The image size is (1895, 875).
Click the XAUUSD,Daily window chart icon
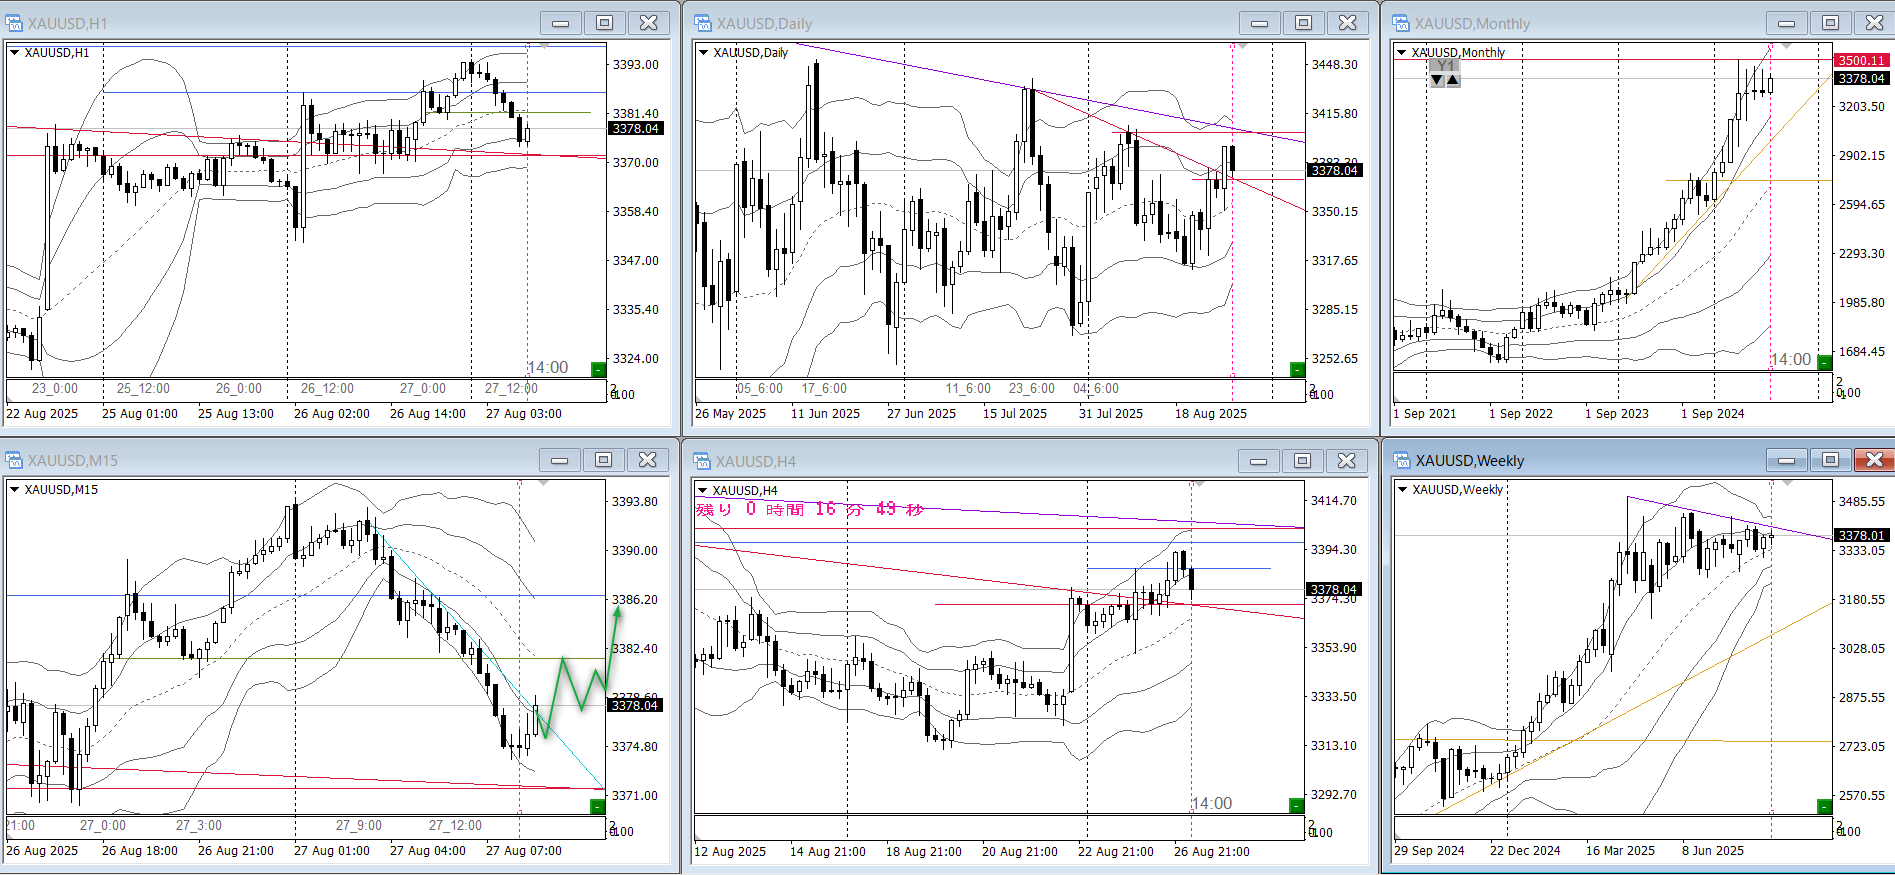coord(703,23)
